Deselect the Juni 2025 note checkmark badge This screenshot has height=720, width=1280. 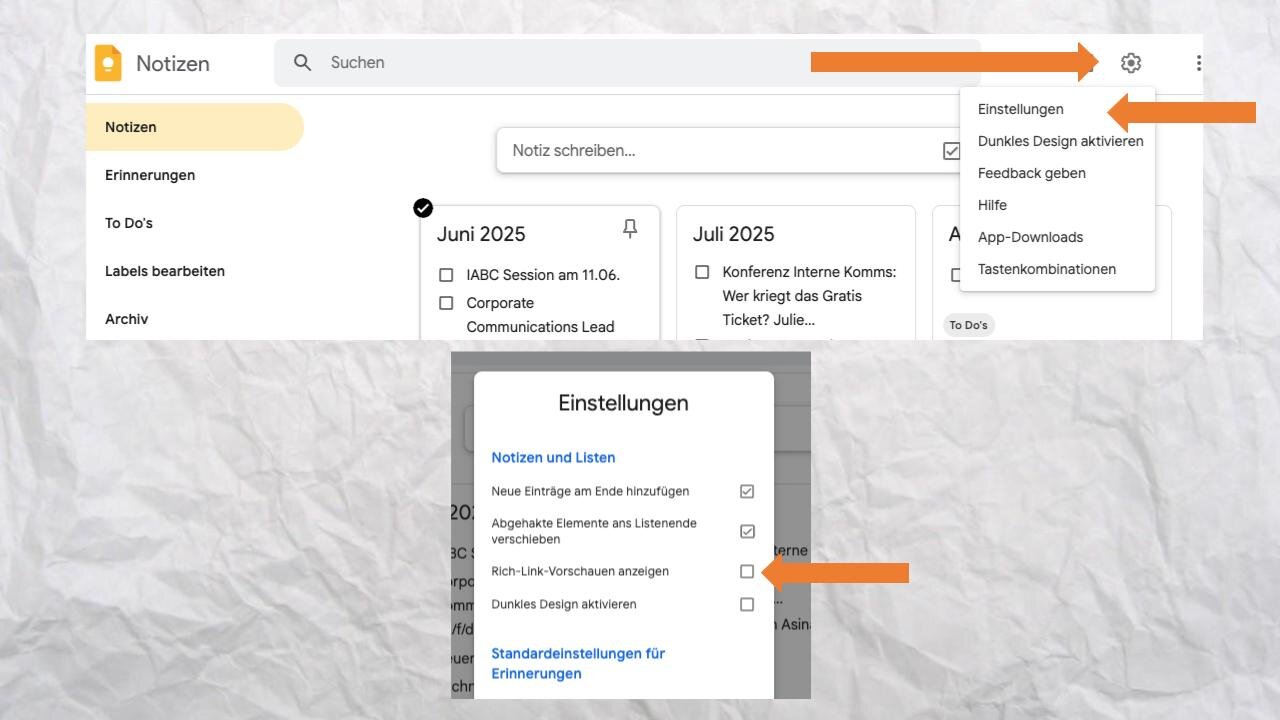click(x=423, y=208)
